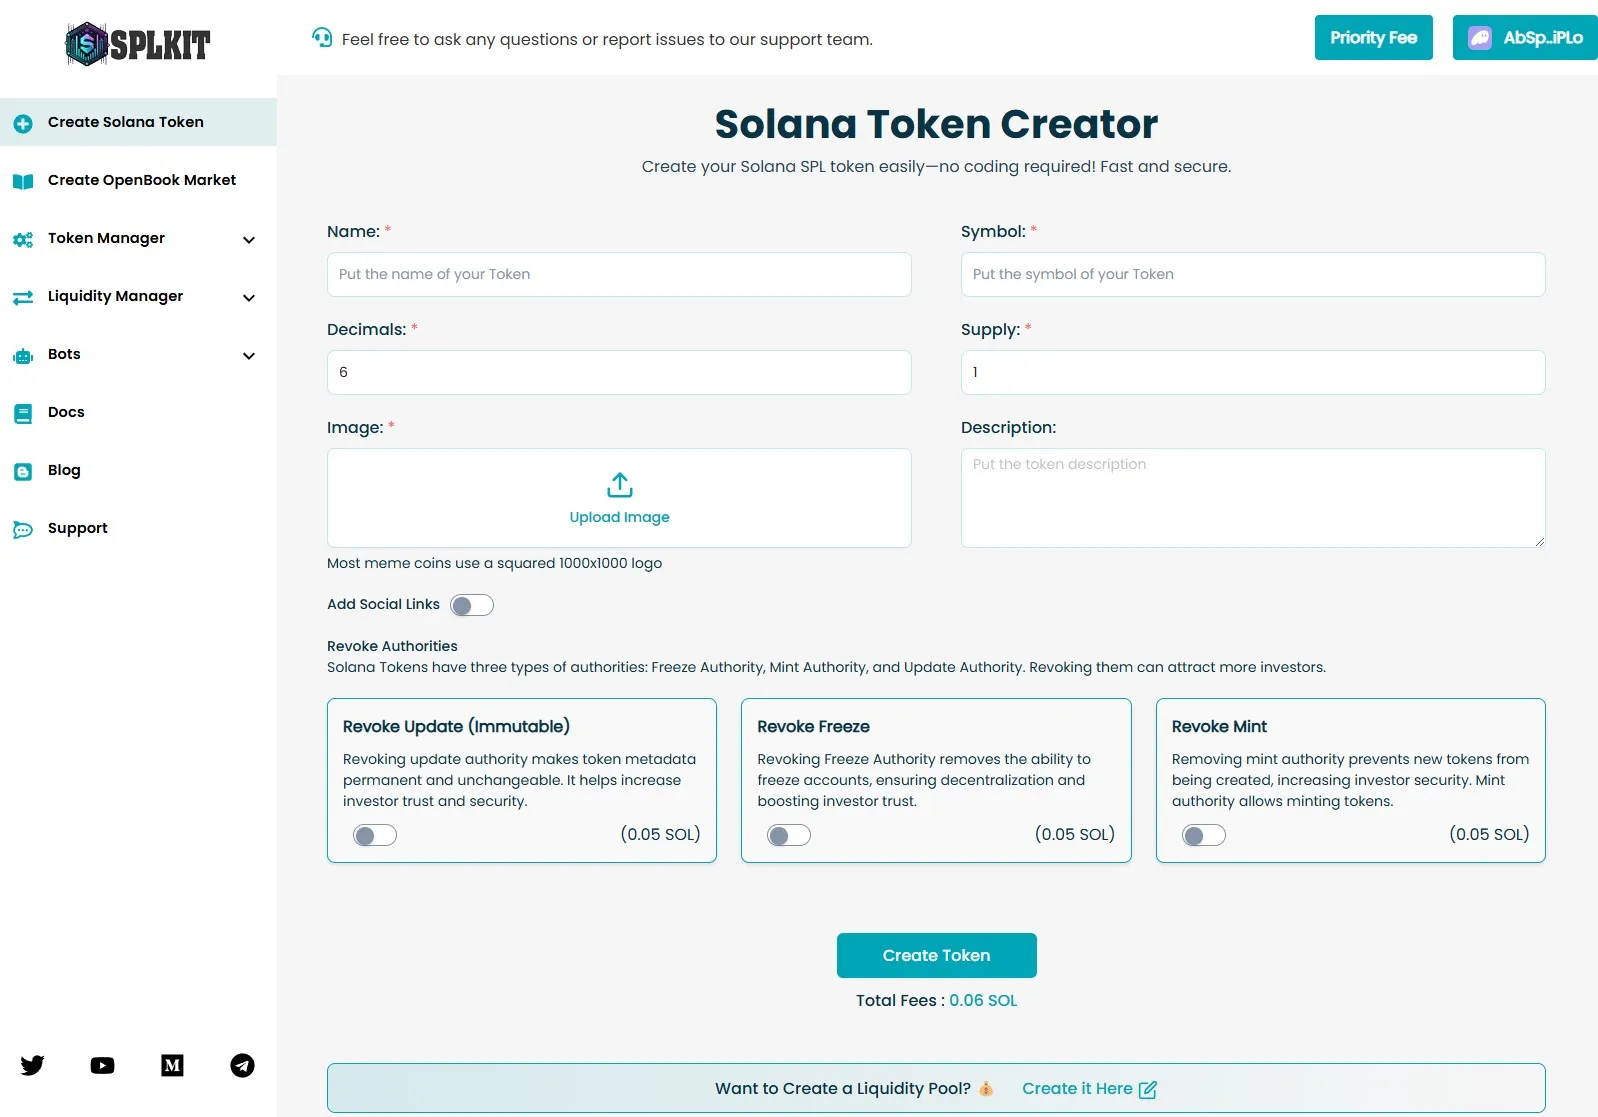Click the description resize handle corner

click(1539, 541)
